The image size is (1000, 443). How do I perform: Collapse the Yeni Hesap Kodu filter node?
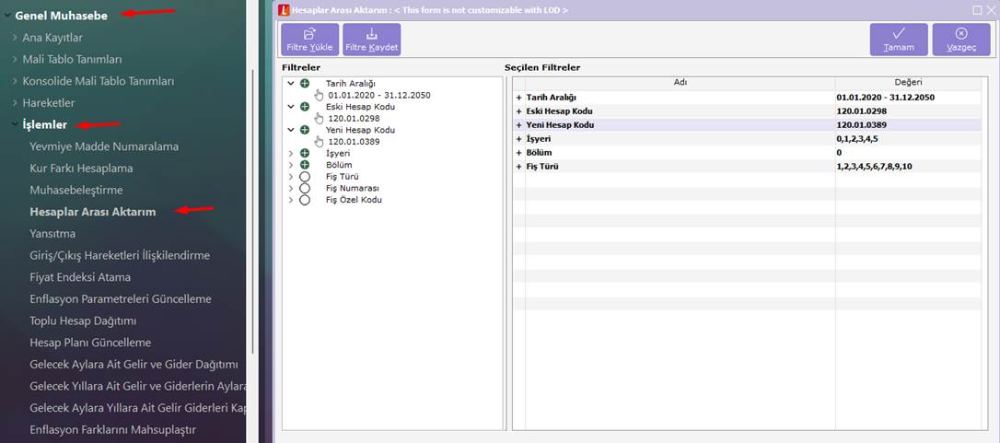tap(291, 129)
